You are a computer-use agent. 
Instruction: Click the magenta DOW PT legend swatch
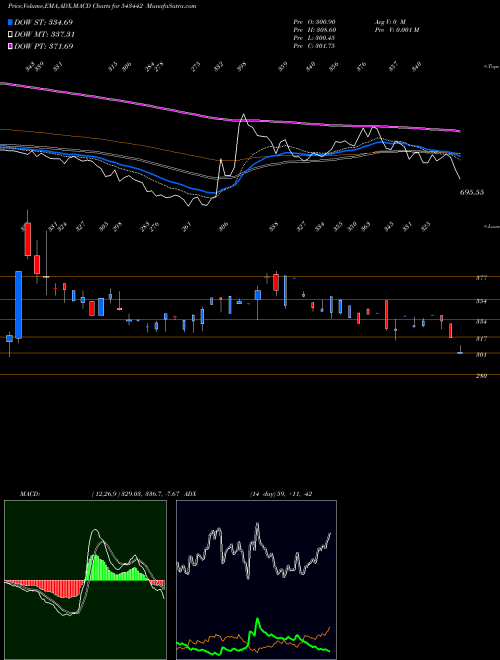point(10,46)
